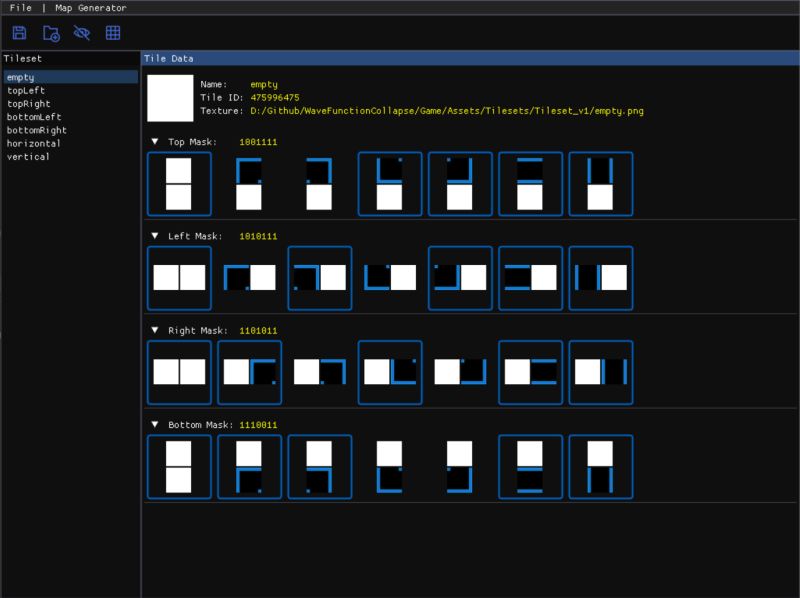Viewport: 800px width, 598px height.
Task: Select the 'empty' tile in Tileset list
Action: coord(70,77)
